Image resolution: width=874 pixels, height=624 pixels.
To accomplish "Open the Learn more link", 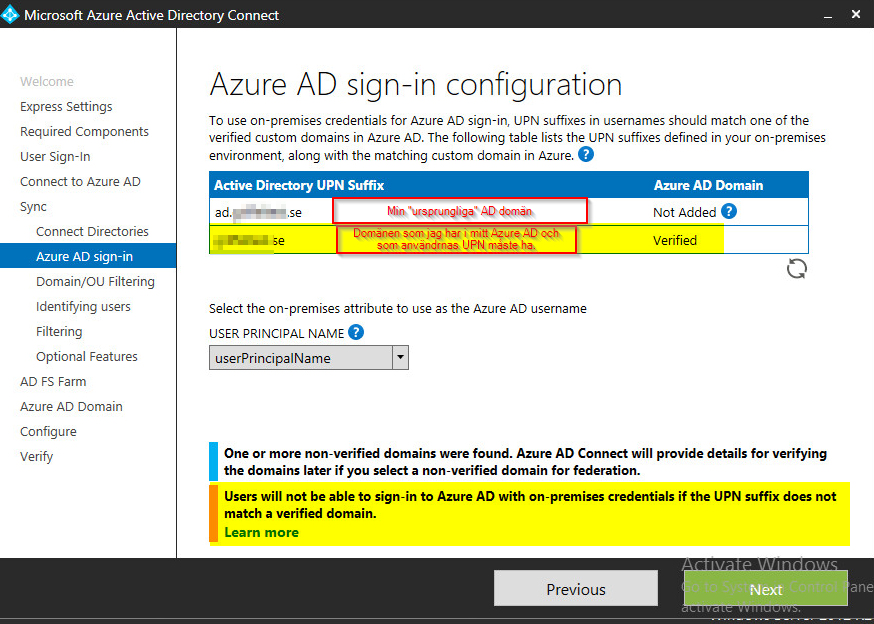I will [261, 532].
